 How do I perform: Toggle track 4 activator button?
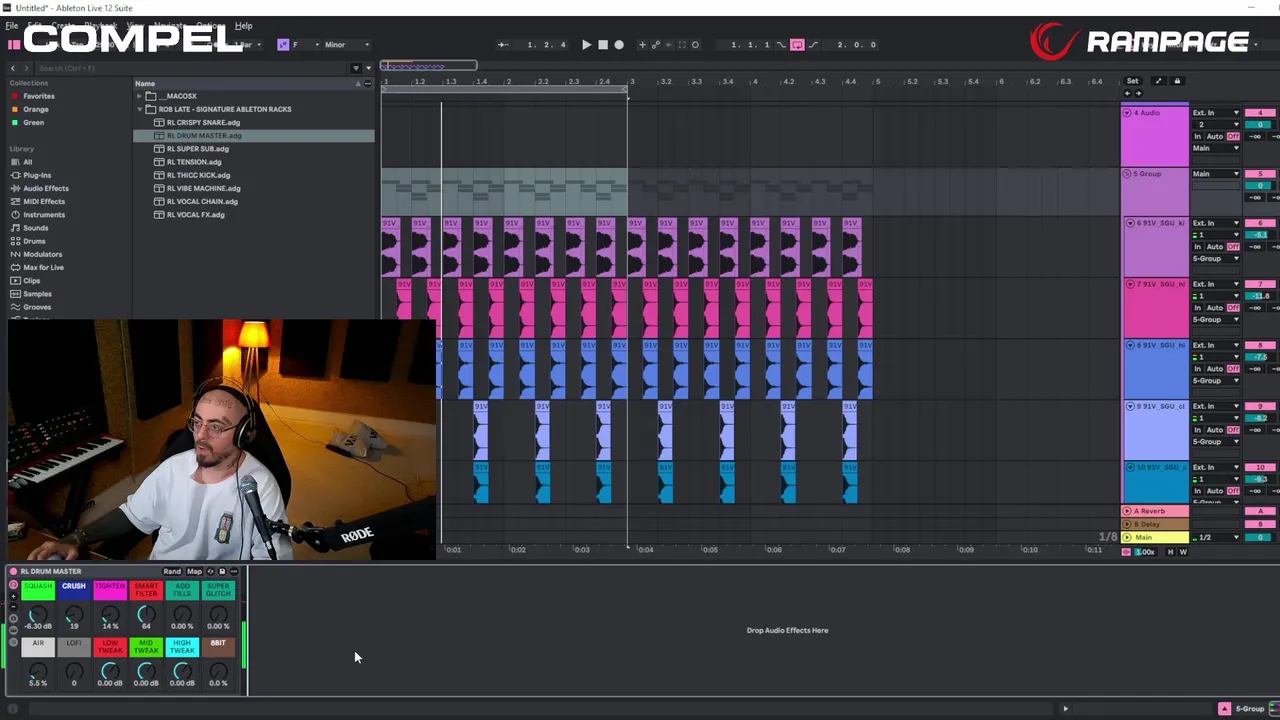click(1260, 113)
